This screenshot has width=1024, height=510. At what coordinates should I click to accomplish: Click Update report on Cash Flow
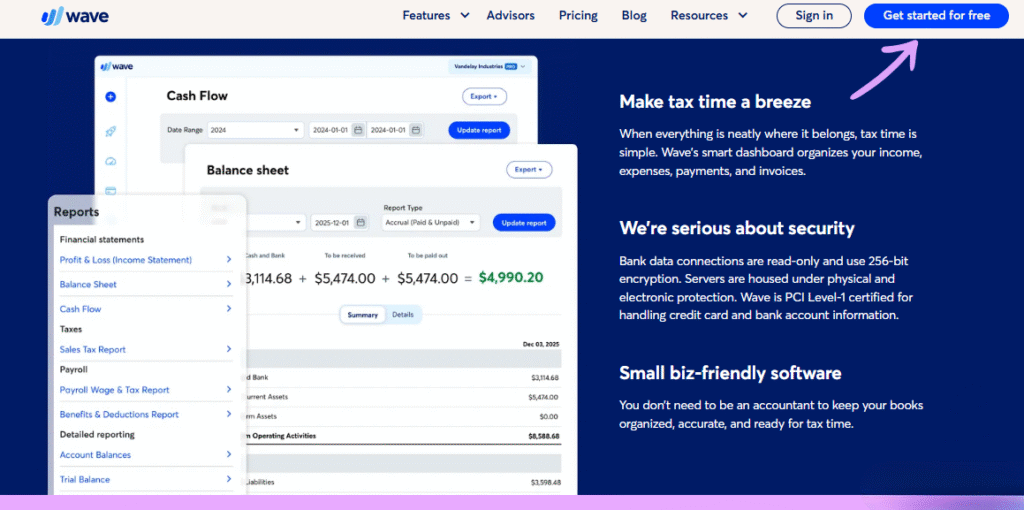479,130
